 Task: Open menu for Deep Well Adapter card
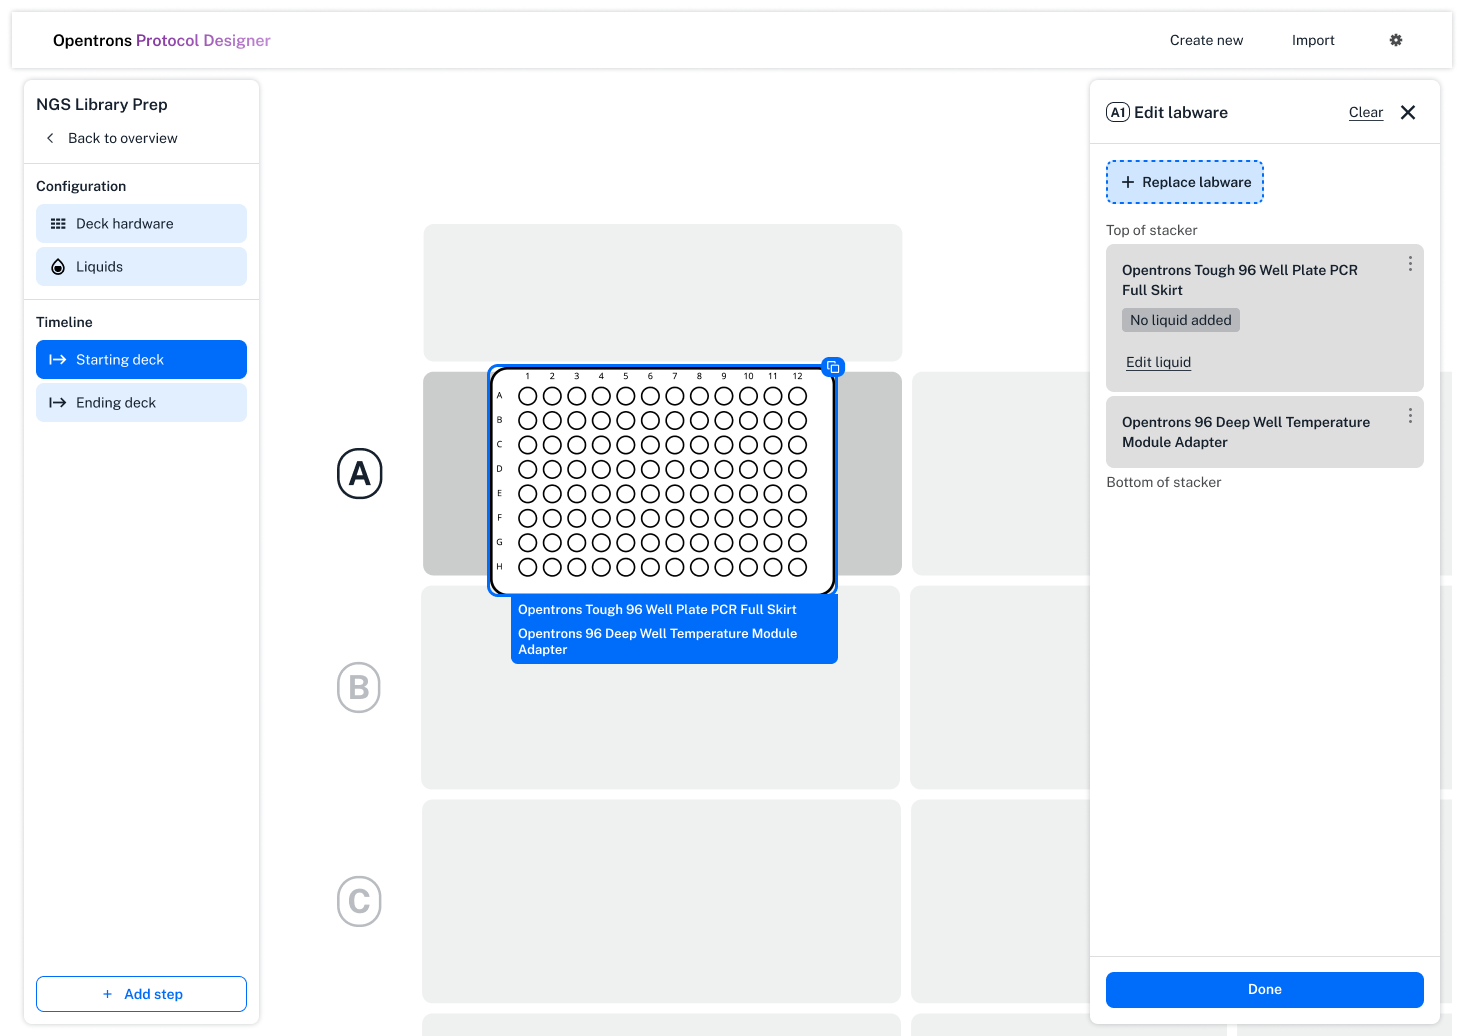pos(1410,415)
